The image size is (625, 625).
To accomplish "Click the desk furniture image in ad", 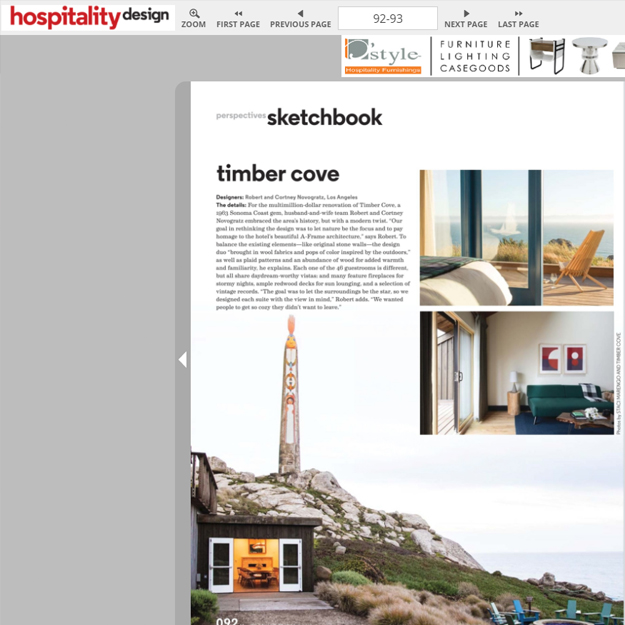I will pyautogui.click(x=546, y=56).
